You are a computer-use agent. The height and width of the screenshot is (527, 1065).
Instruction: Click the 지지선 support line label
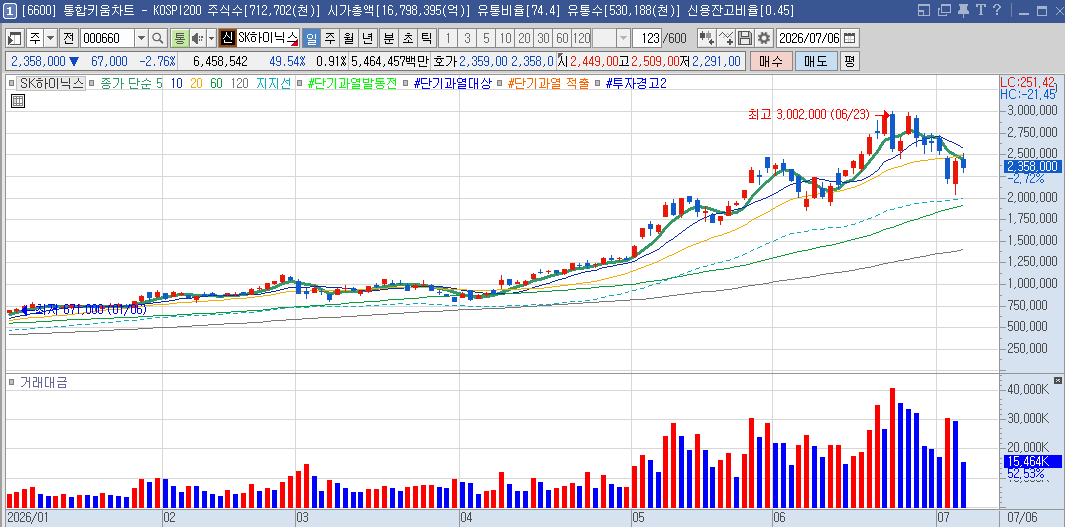coord(273,84)
